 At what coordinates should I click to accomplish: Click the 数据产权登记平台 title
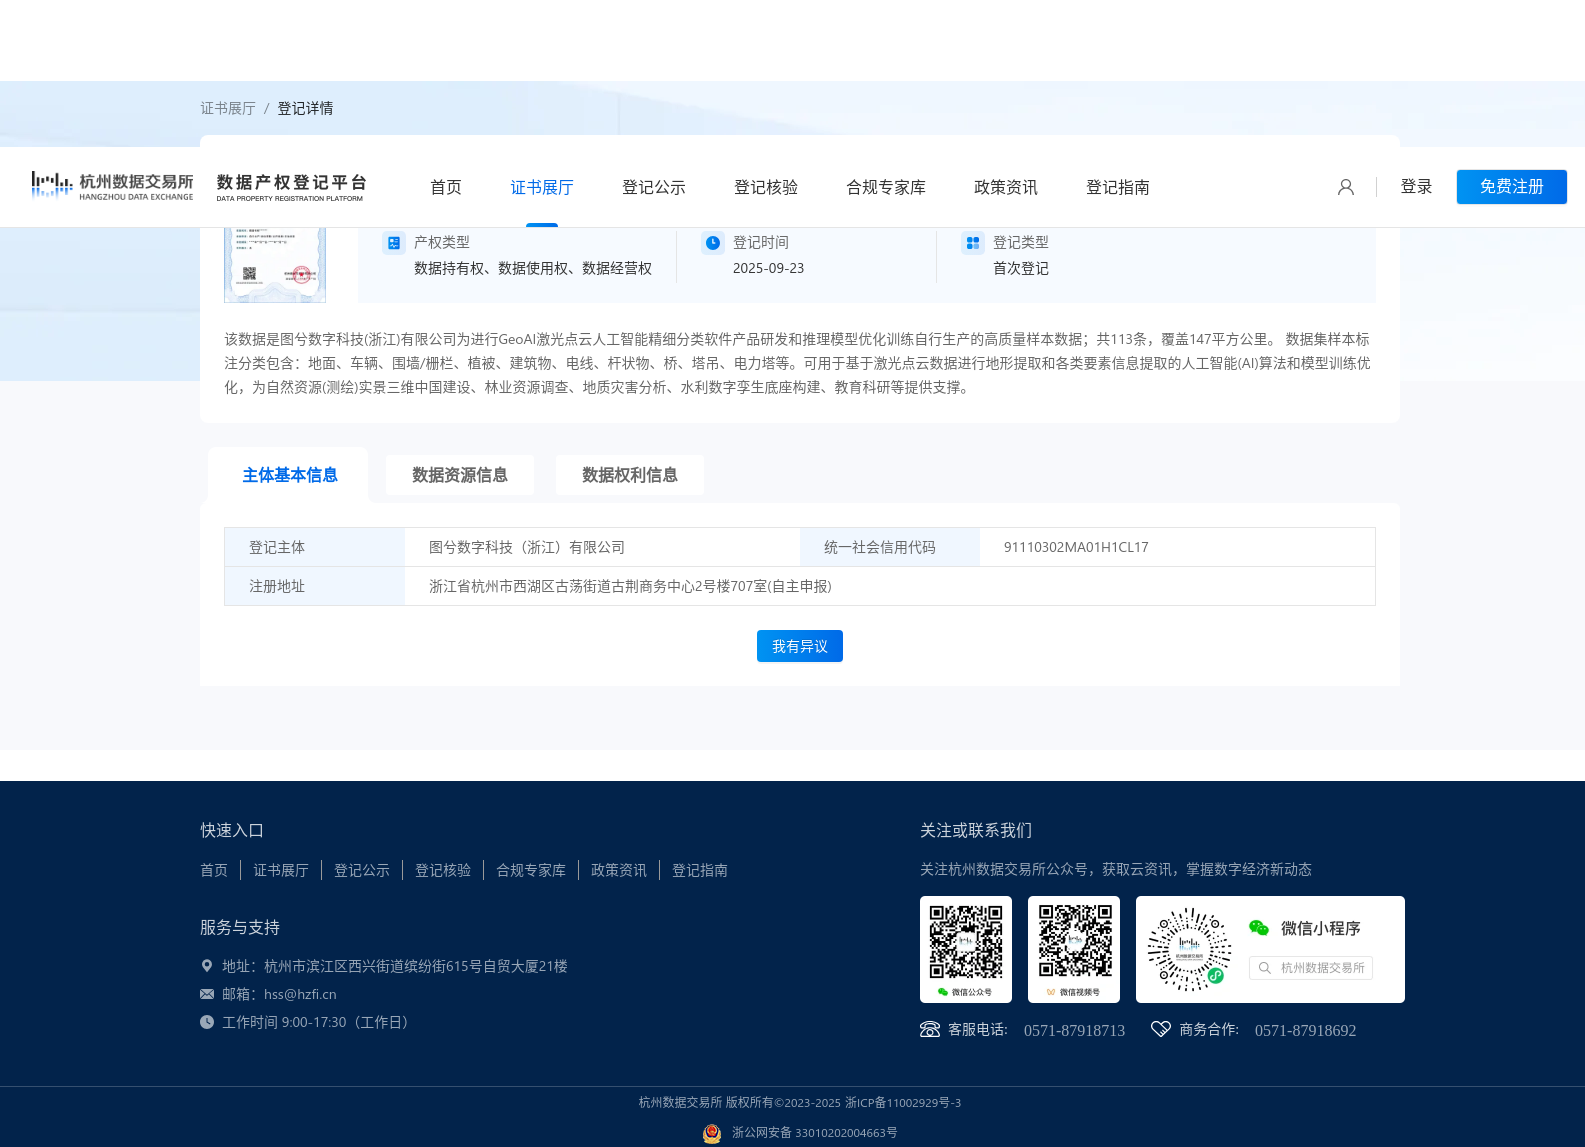pos(292,187)
